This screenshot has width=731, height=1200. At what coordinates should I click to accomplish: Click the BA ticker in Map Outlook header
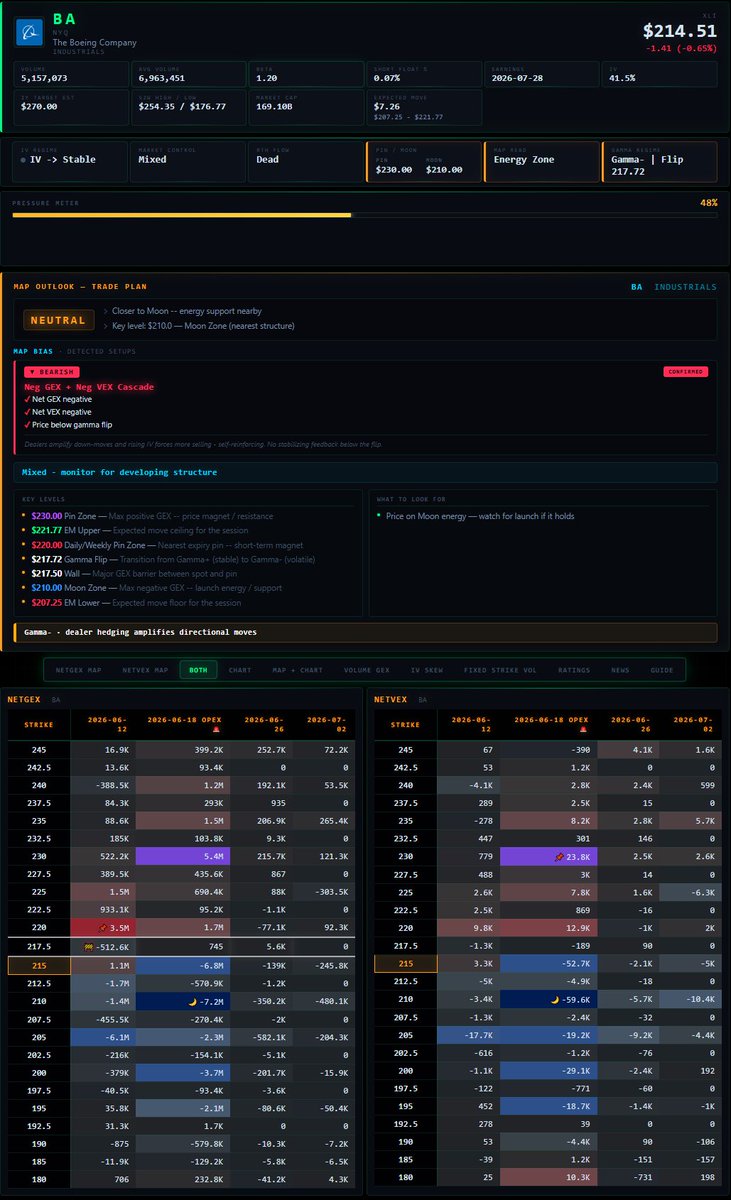636,287
